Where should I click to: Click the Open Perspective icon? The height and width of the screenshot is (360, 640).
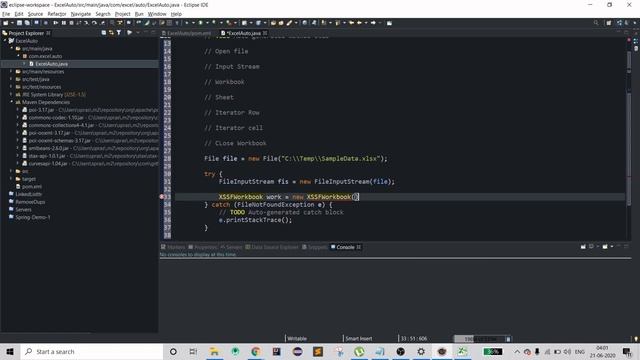609,23
